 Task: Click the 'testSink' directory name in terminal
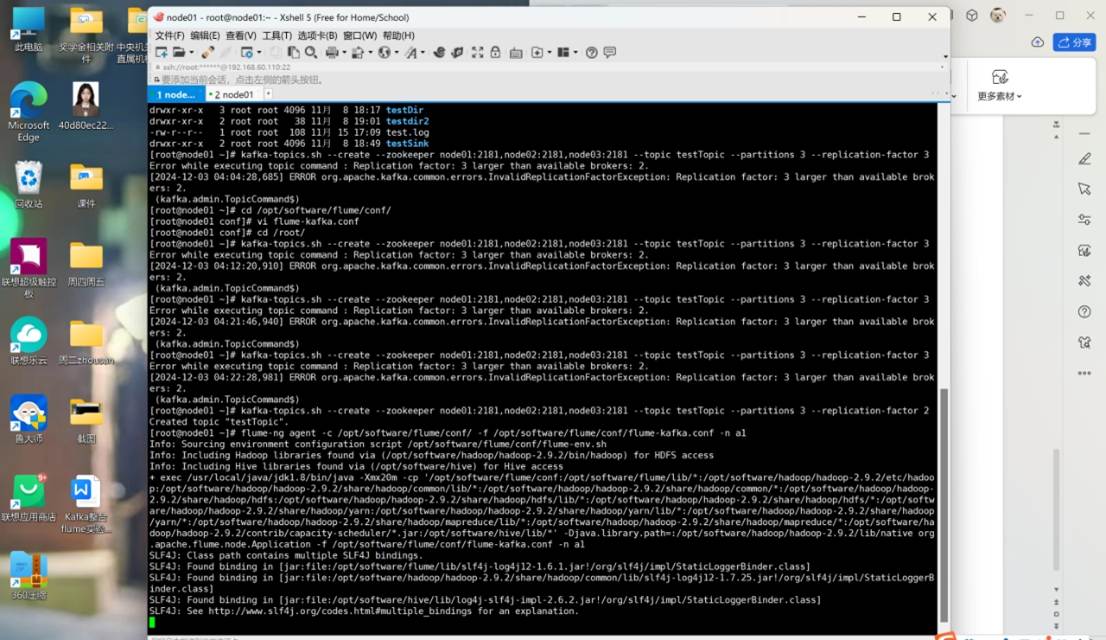(407, 143)
